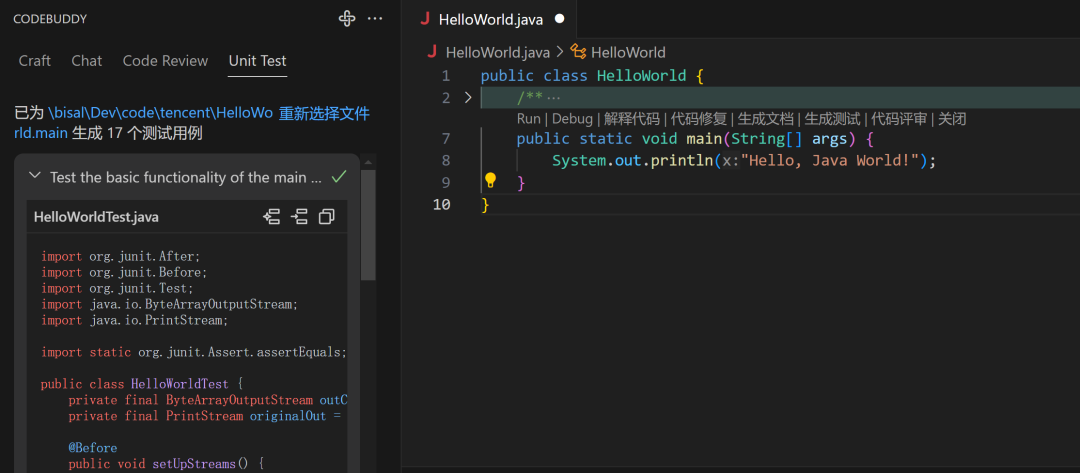Viewport: 1080px width, 473px height.
Task: Click the HelloWorldTest.java file name header
Action: click(96, 217)
